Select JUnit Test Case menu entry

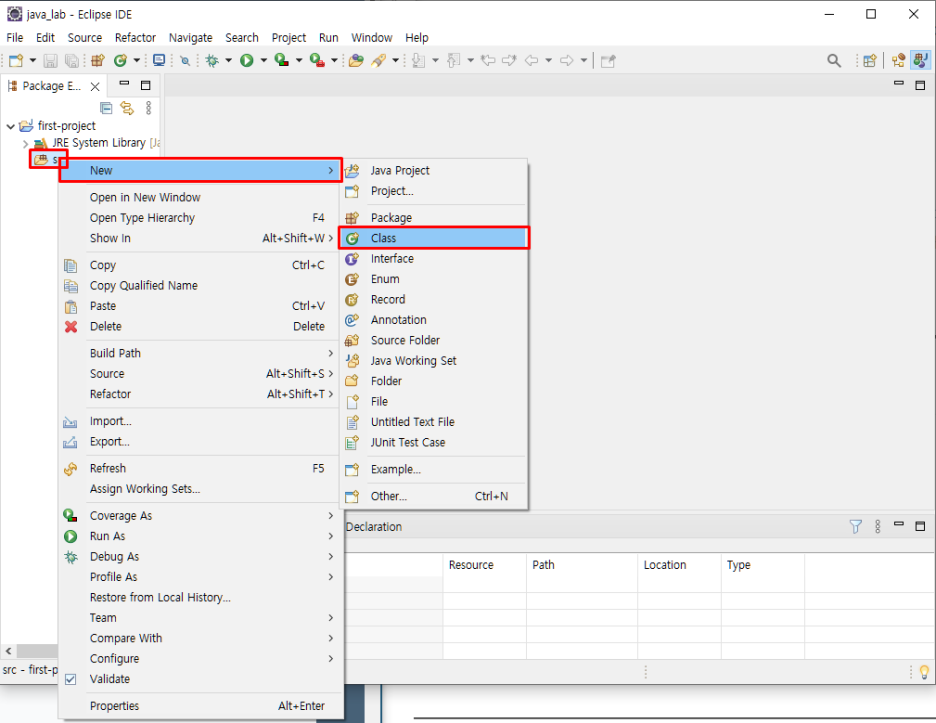[434, 442]
